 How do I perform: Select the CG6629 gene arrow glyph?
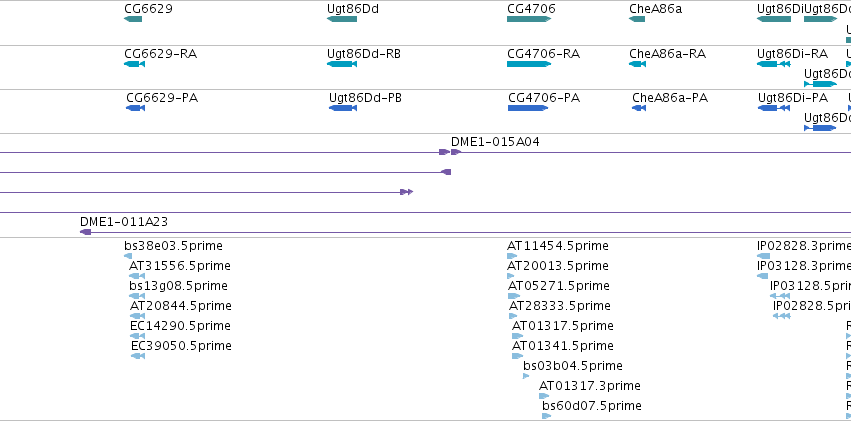point(133,19)
